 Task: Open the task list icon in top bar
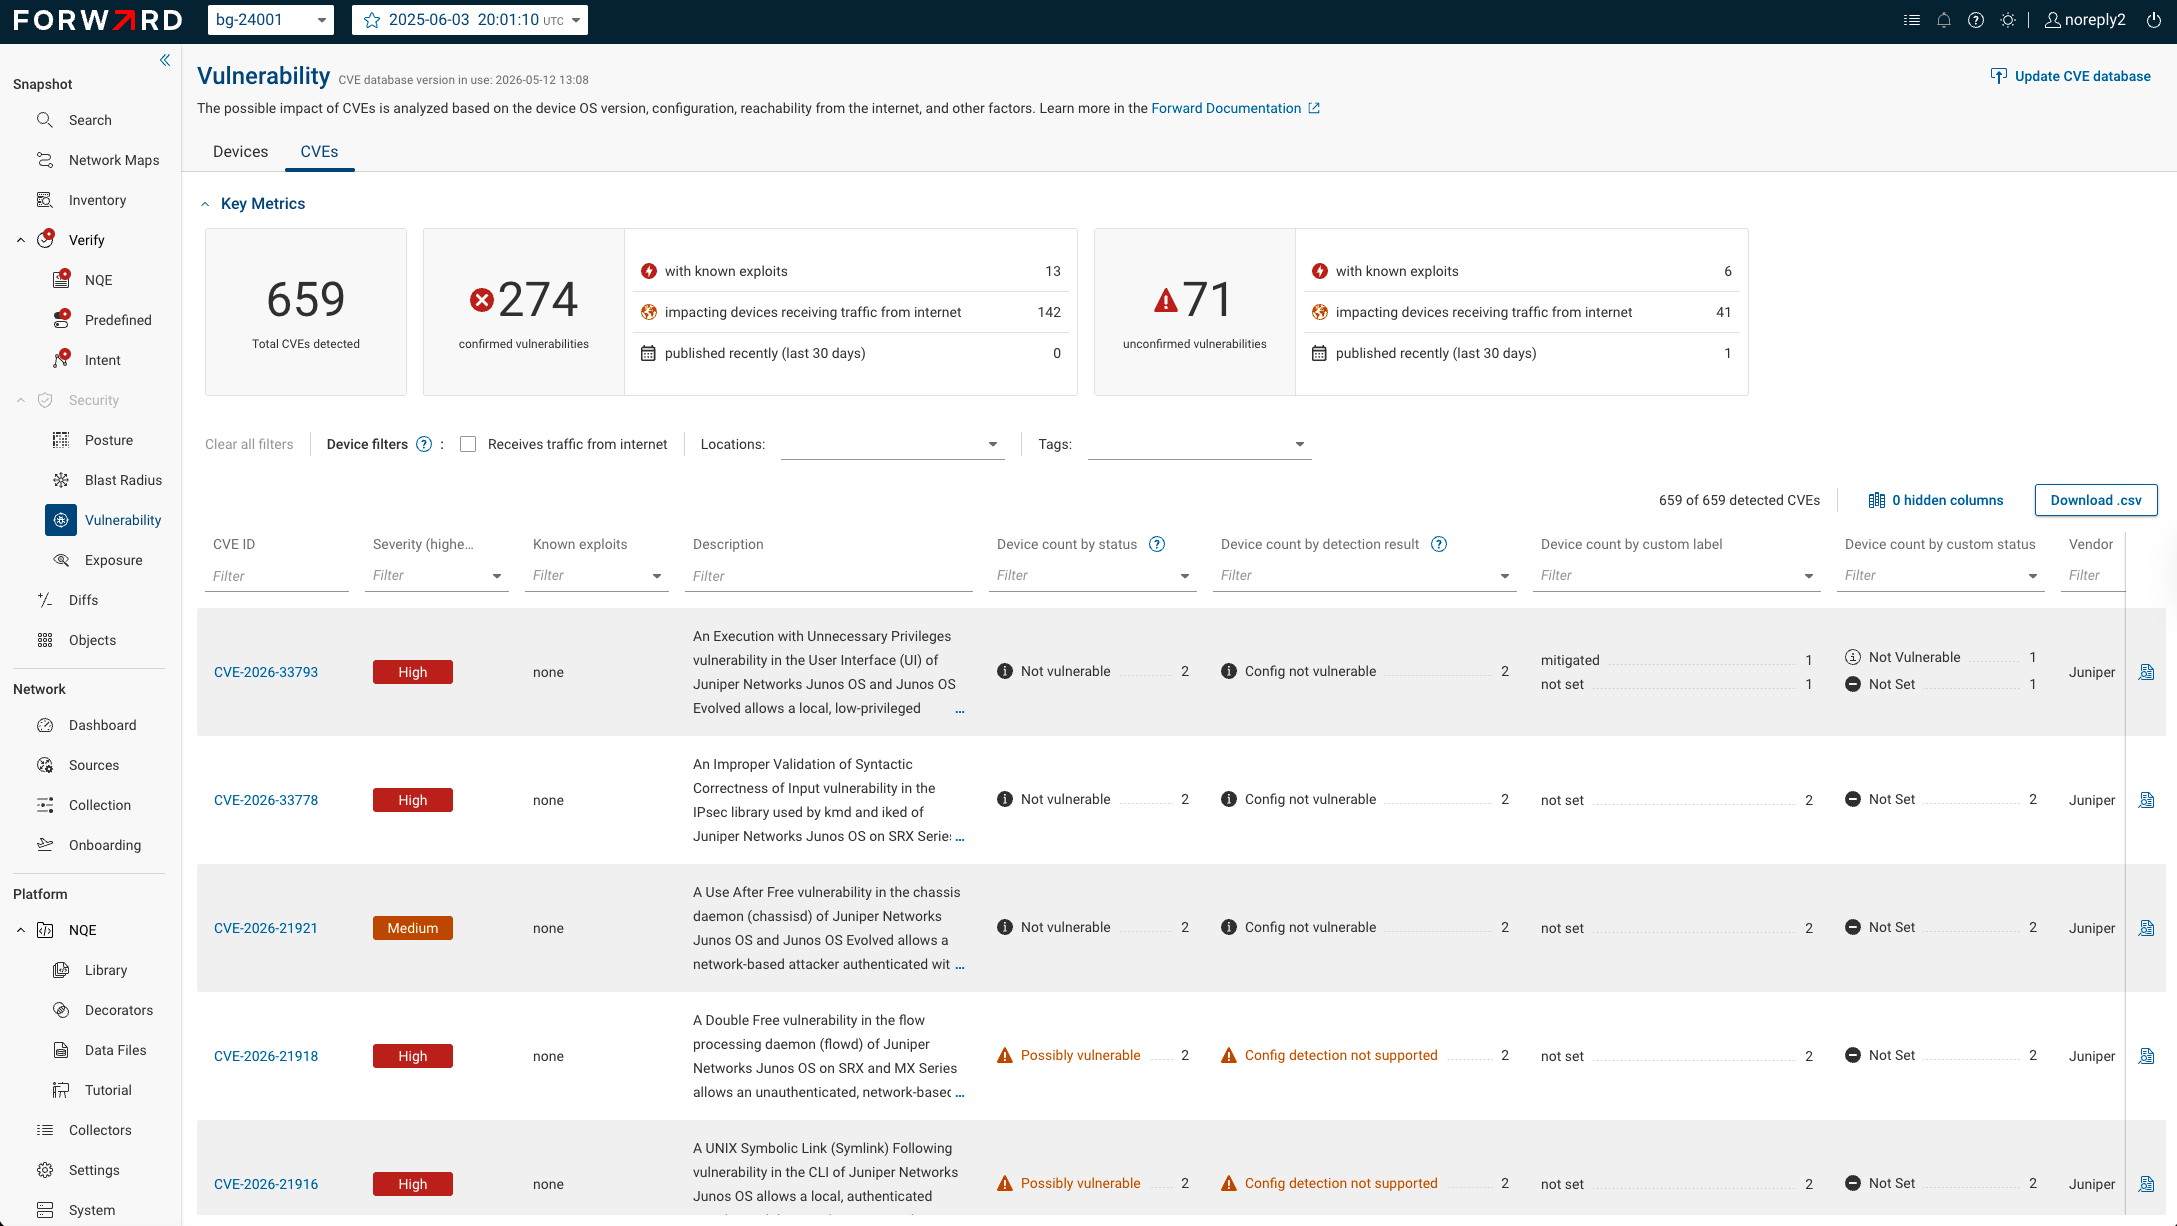(1912, 20)
